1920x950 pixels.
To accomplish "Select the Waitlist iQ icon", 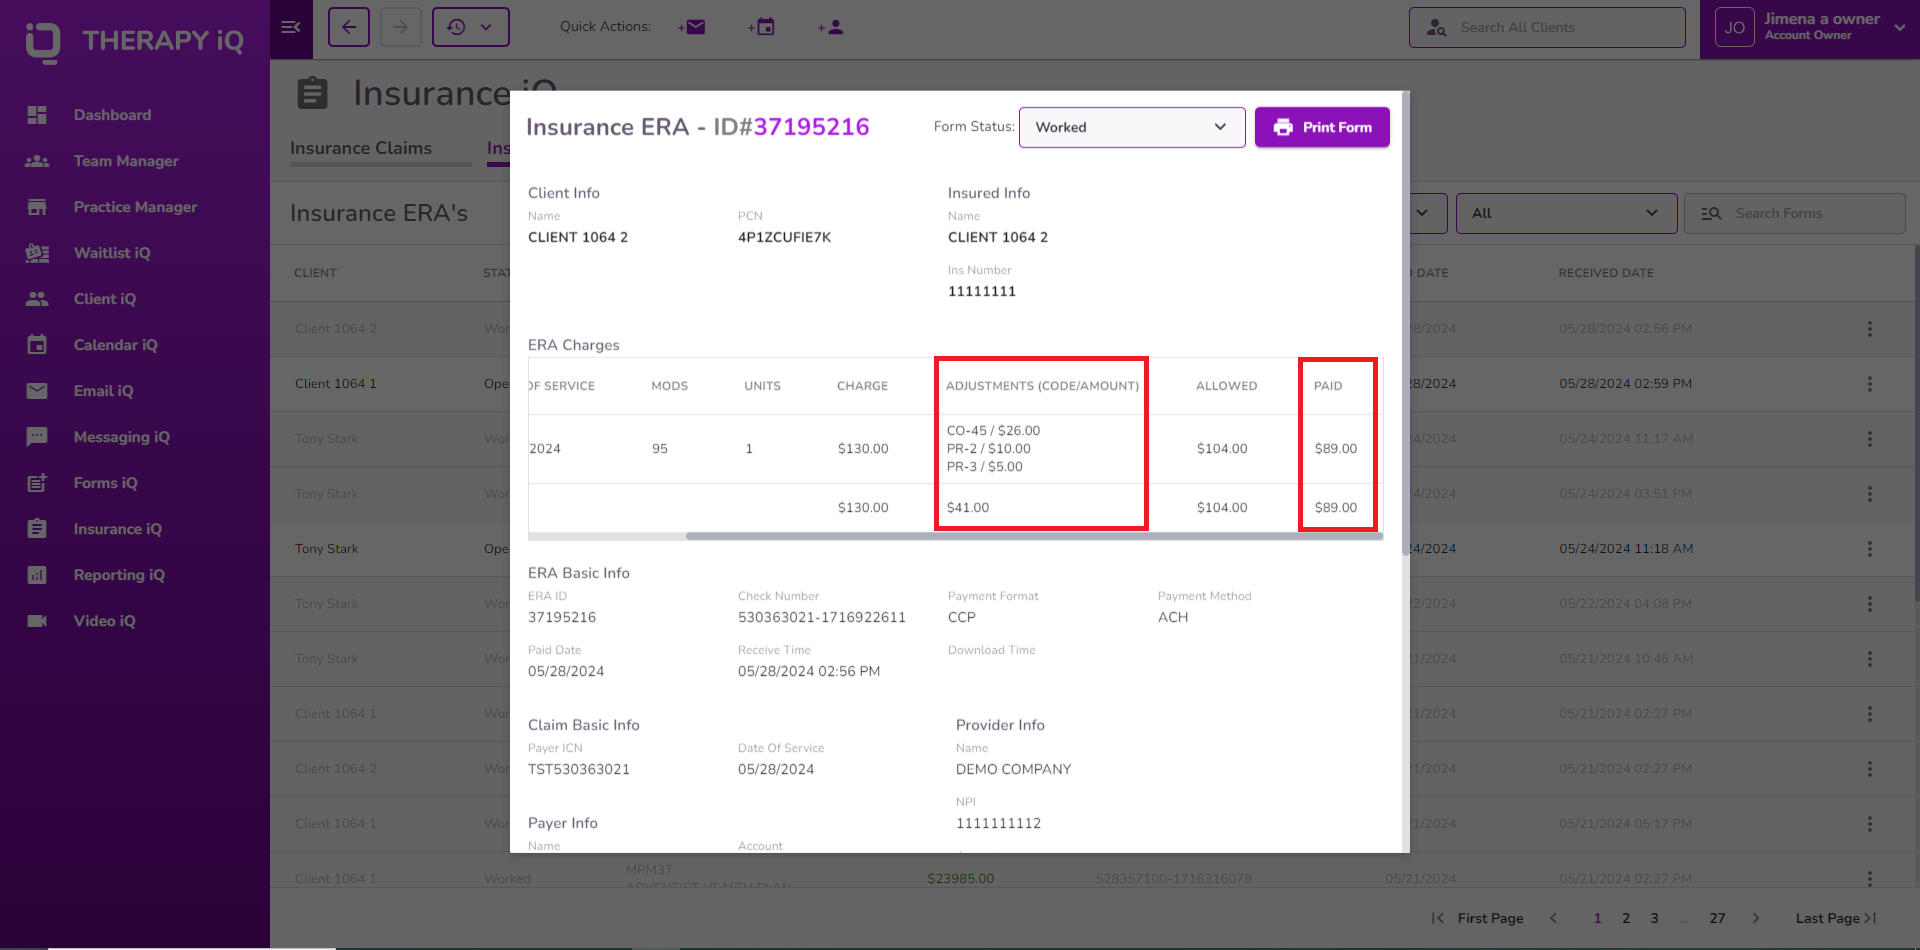I will (x=37, y=253).
